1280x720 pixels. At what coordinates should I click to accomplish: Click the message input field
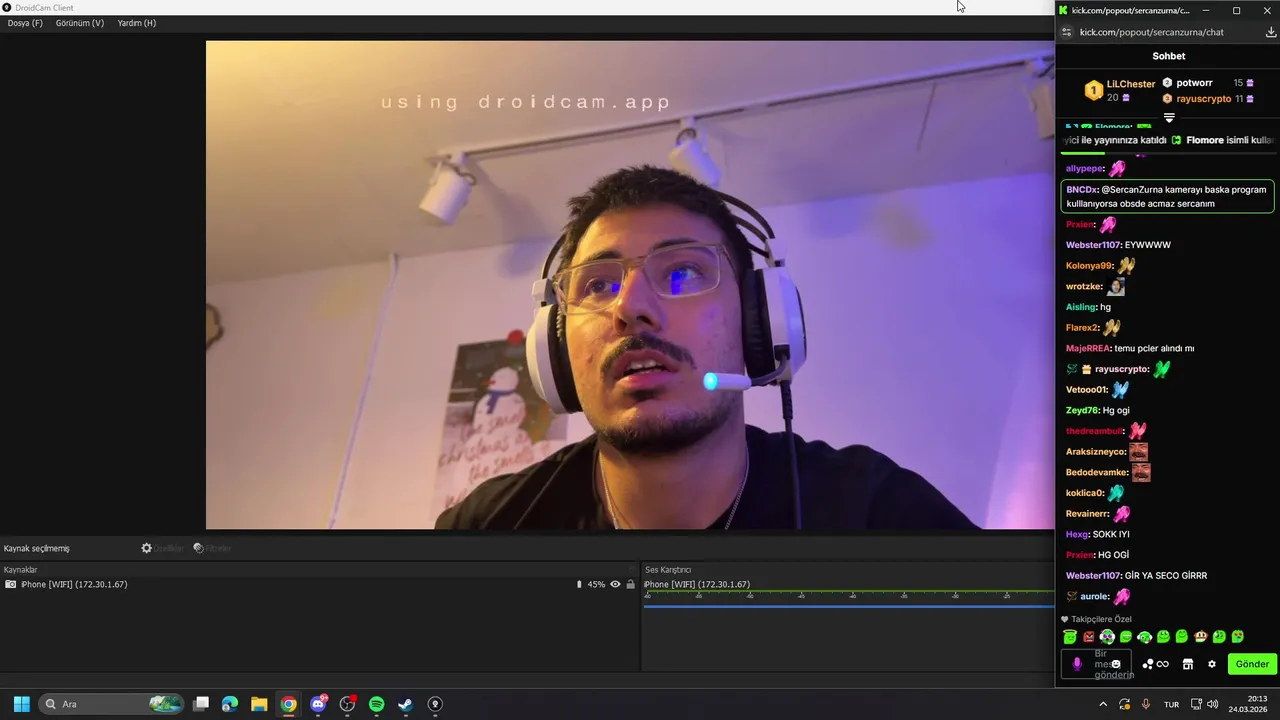1096,664
